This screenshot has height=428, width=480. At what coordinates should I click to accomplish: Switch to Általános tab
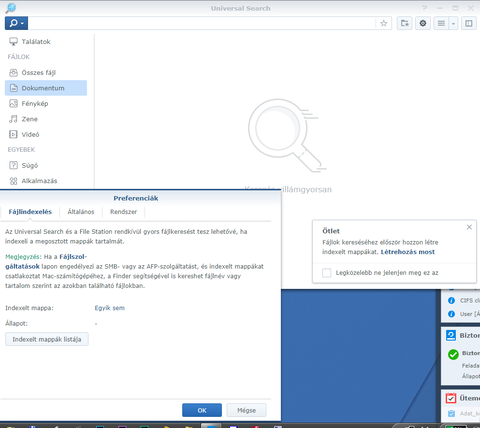click(x=81, y=212)
